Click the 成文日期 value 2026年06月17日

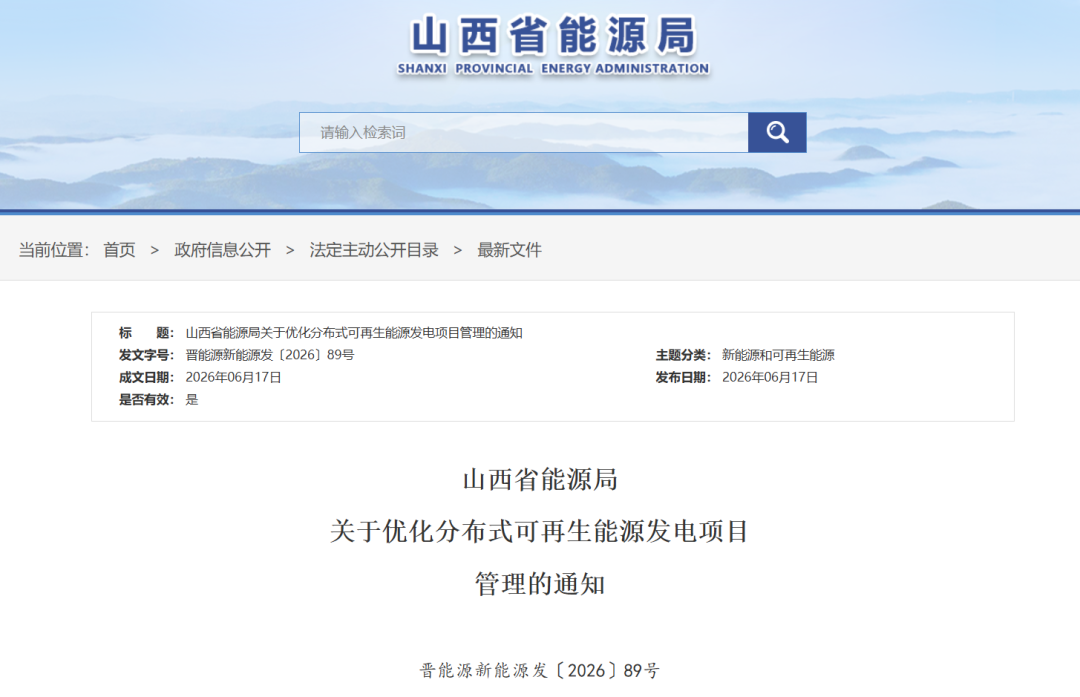(233, 377)
